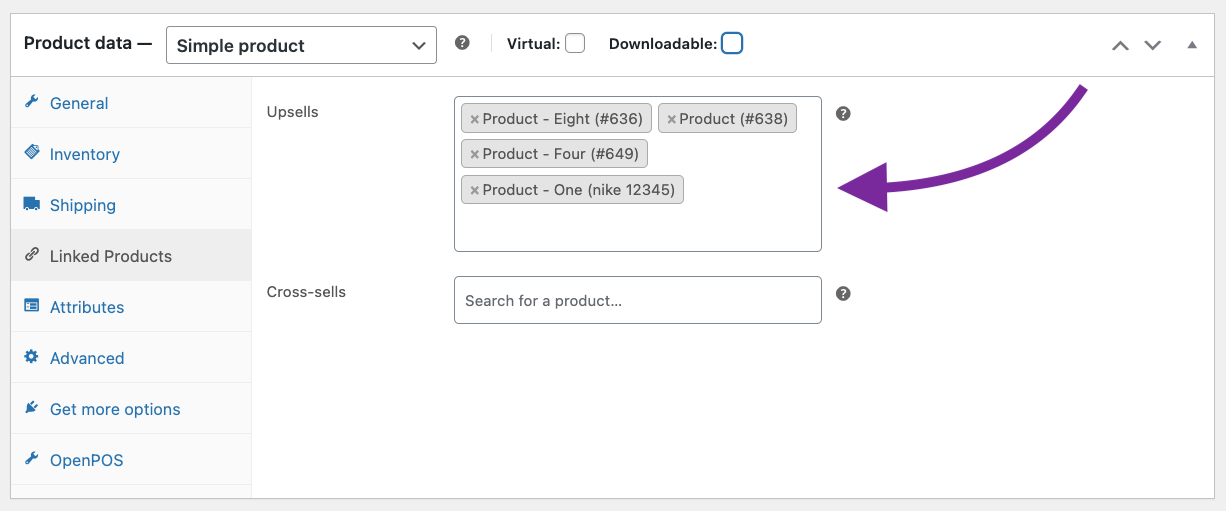Click the Cross-sells product search field
This screenshot has width=1226, height=511.
(637, 300)
